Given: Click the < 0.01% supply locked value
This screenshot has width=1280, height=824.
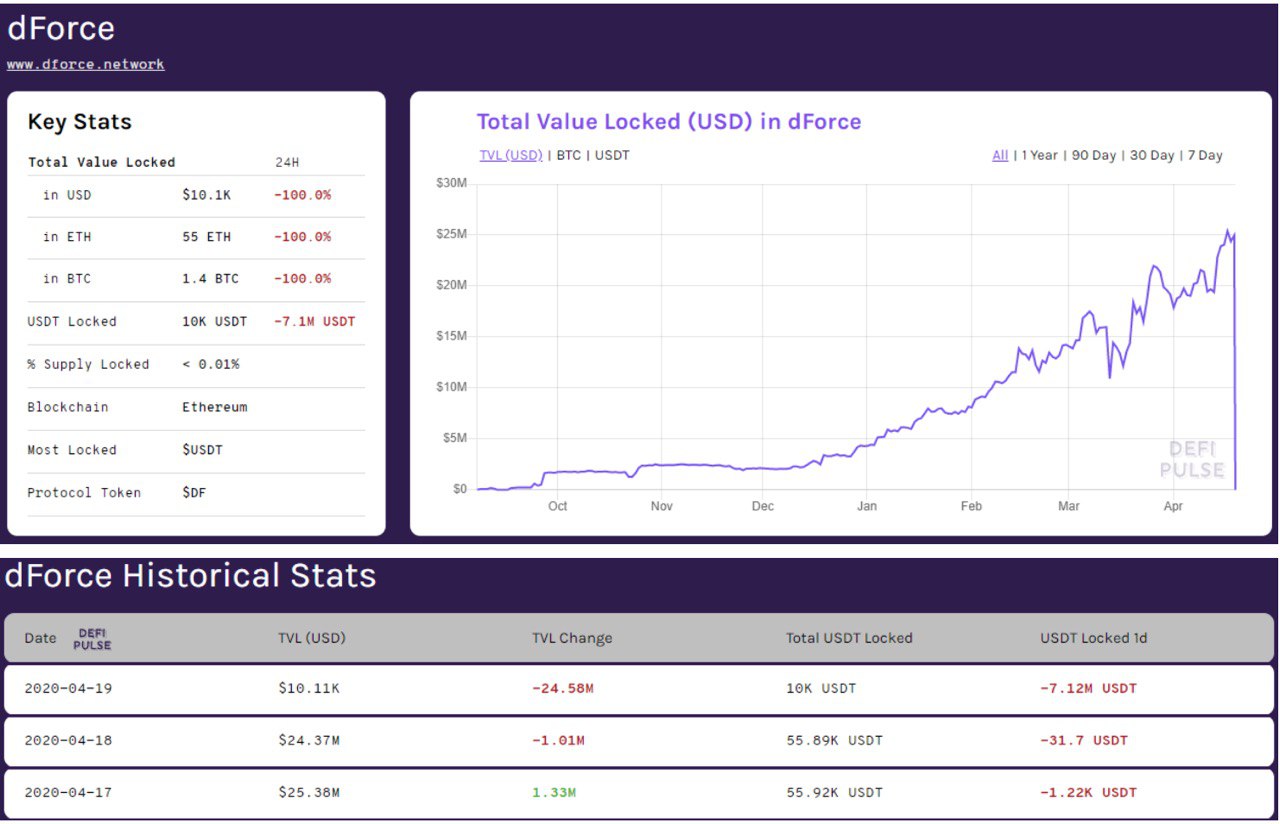Looking at the screenshot, I should point(210,364).
